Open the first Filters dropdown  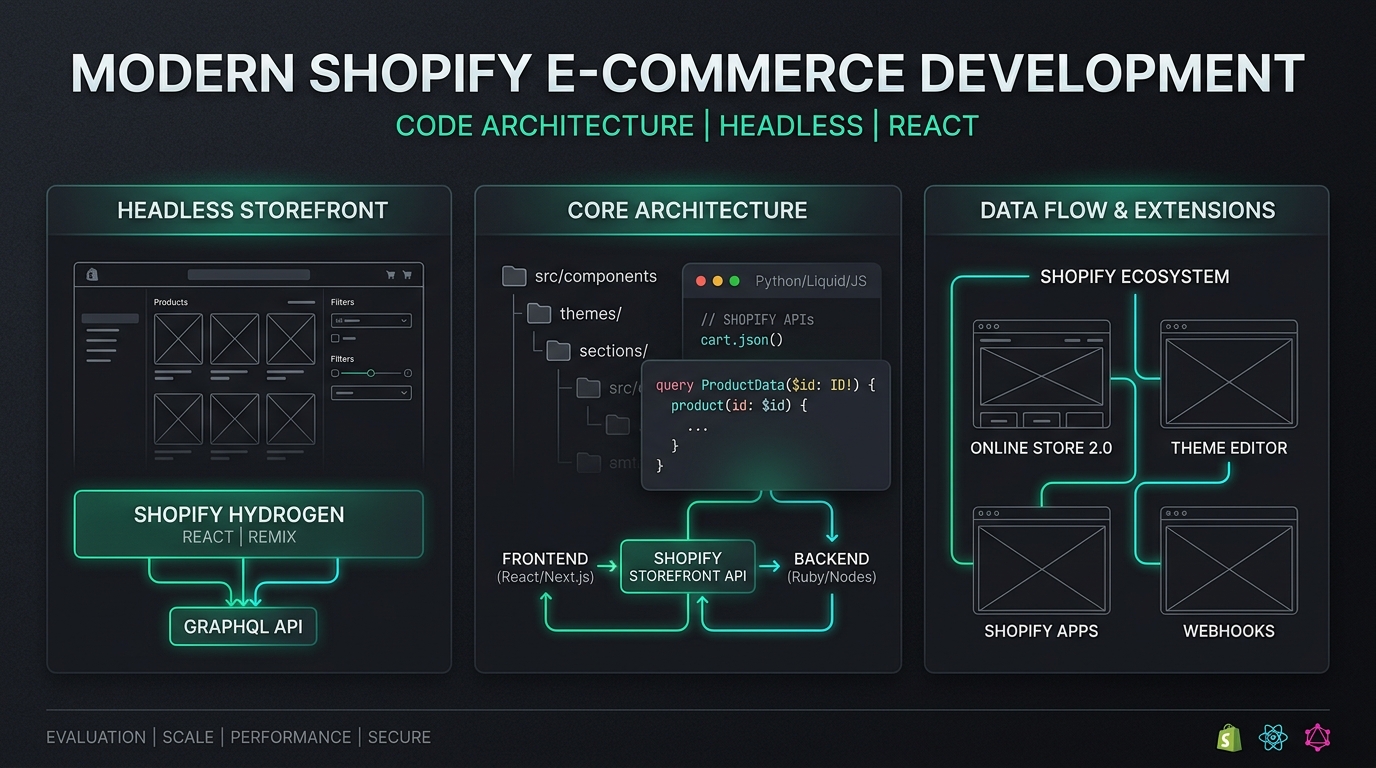(x=371, y=321)
